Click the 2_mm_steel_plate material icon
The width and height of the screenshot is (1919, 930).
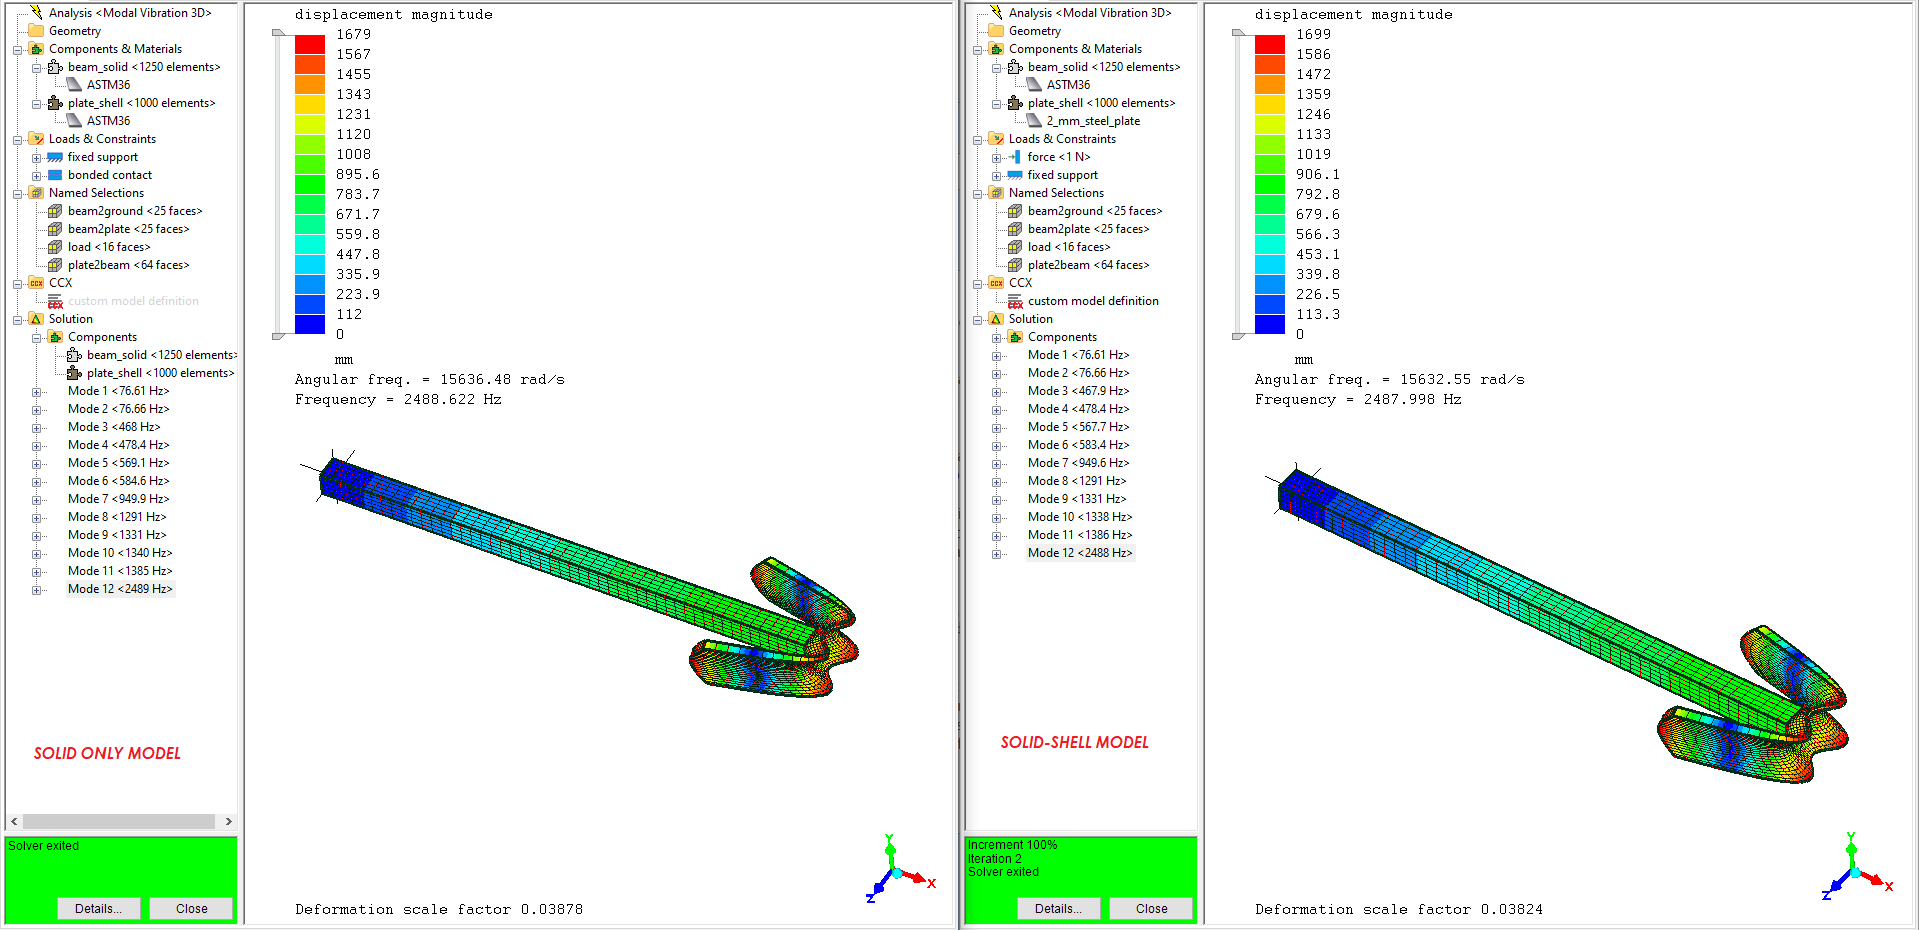point(1034,121)
